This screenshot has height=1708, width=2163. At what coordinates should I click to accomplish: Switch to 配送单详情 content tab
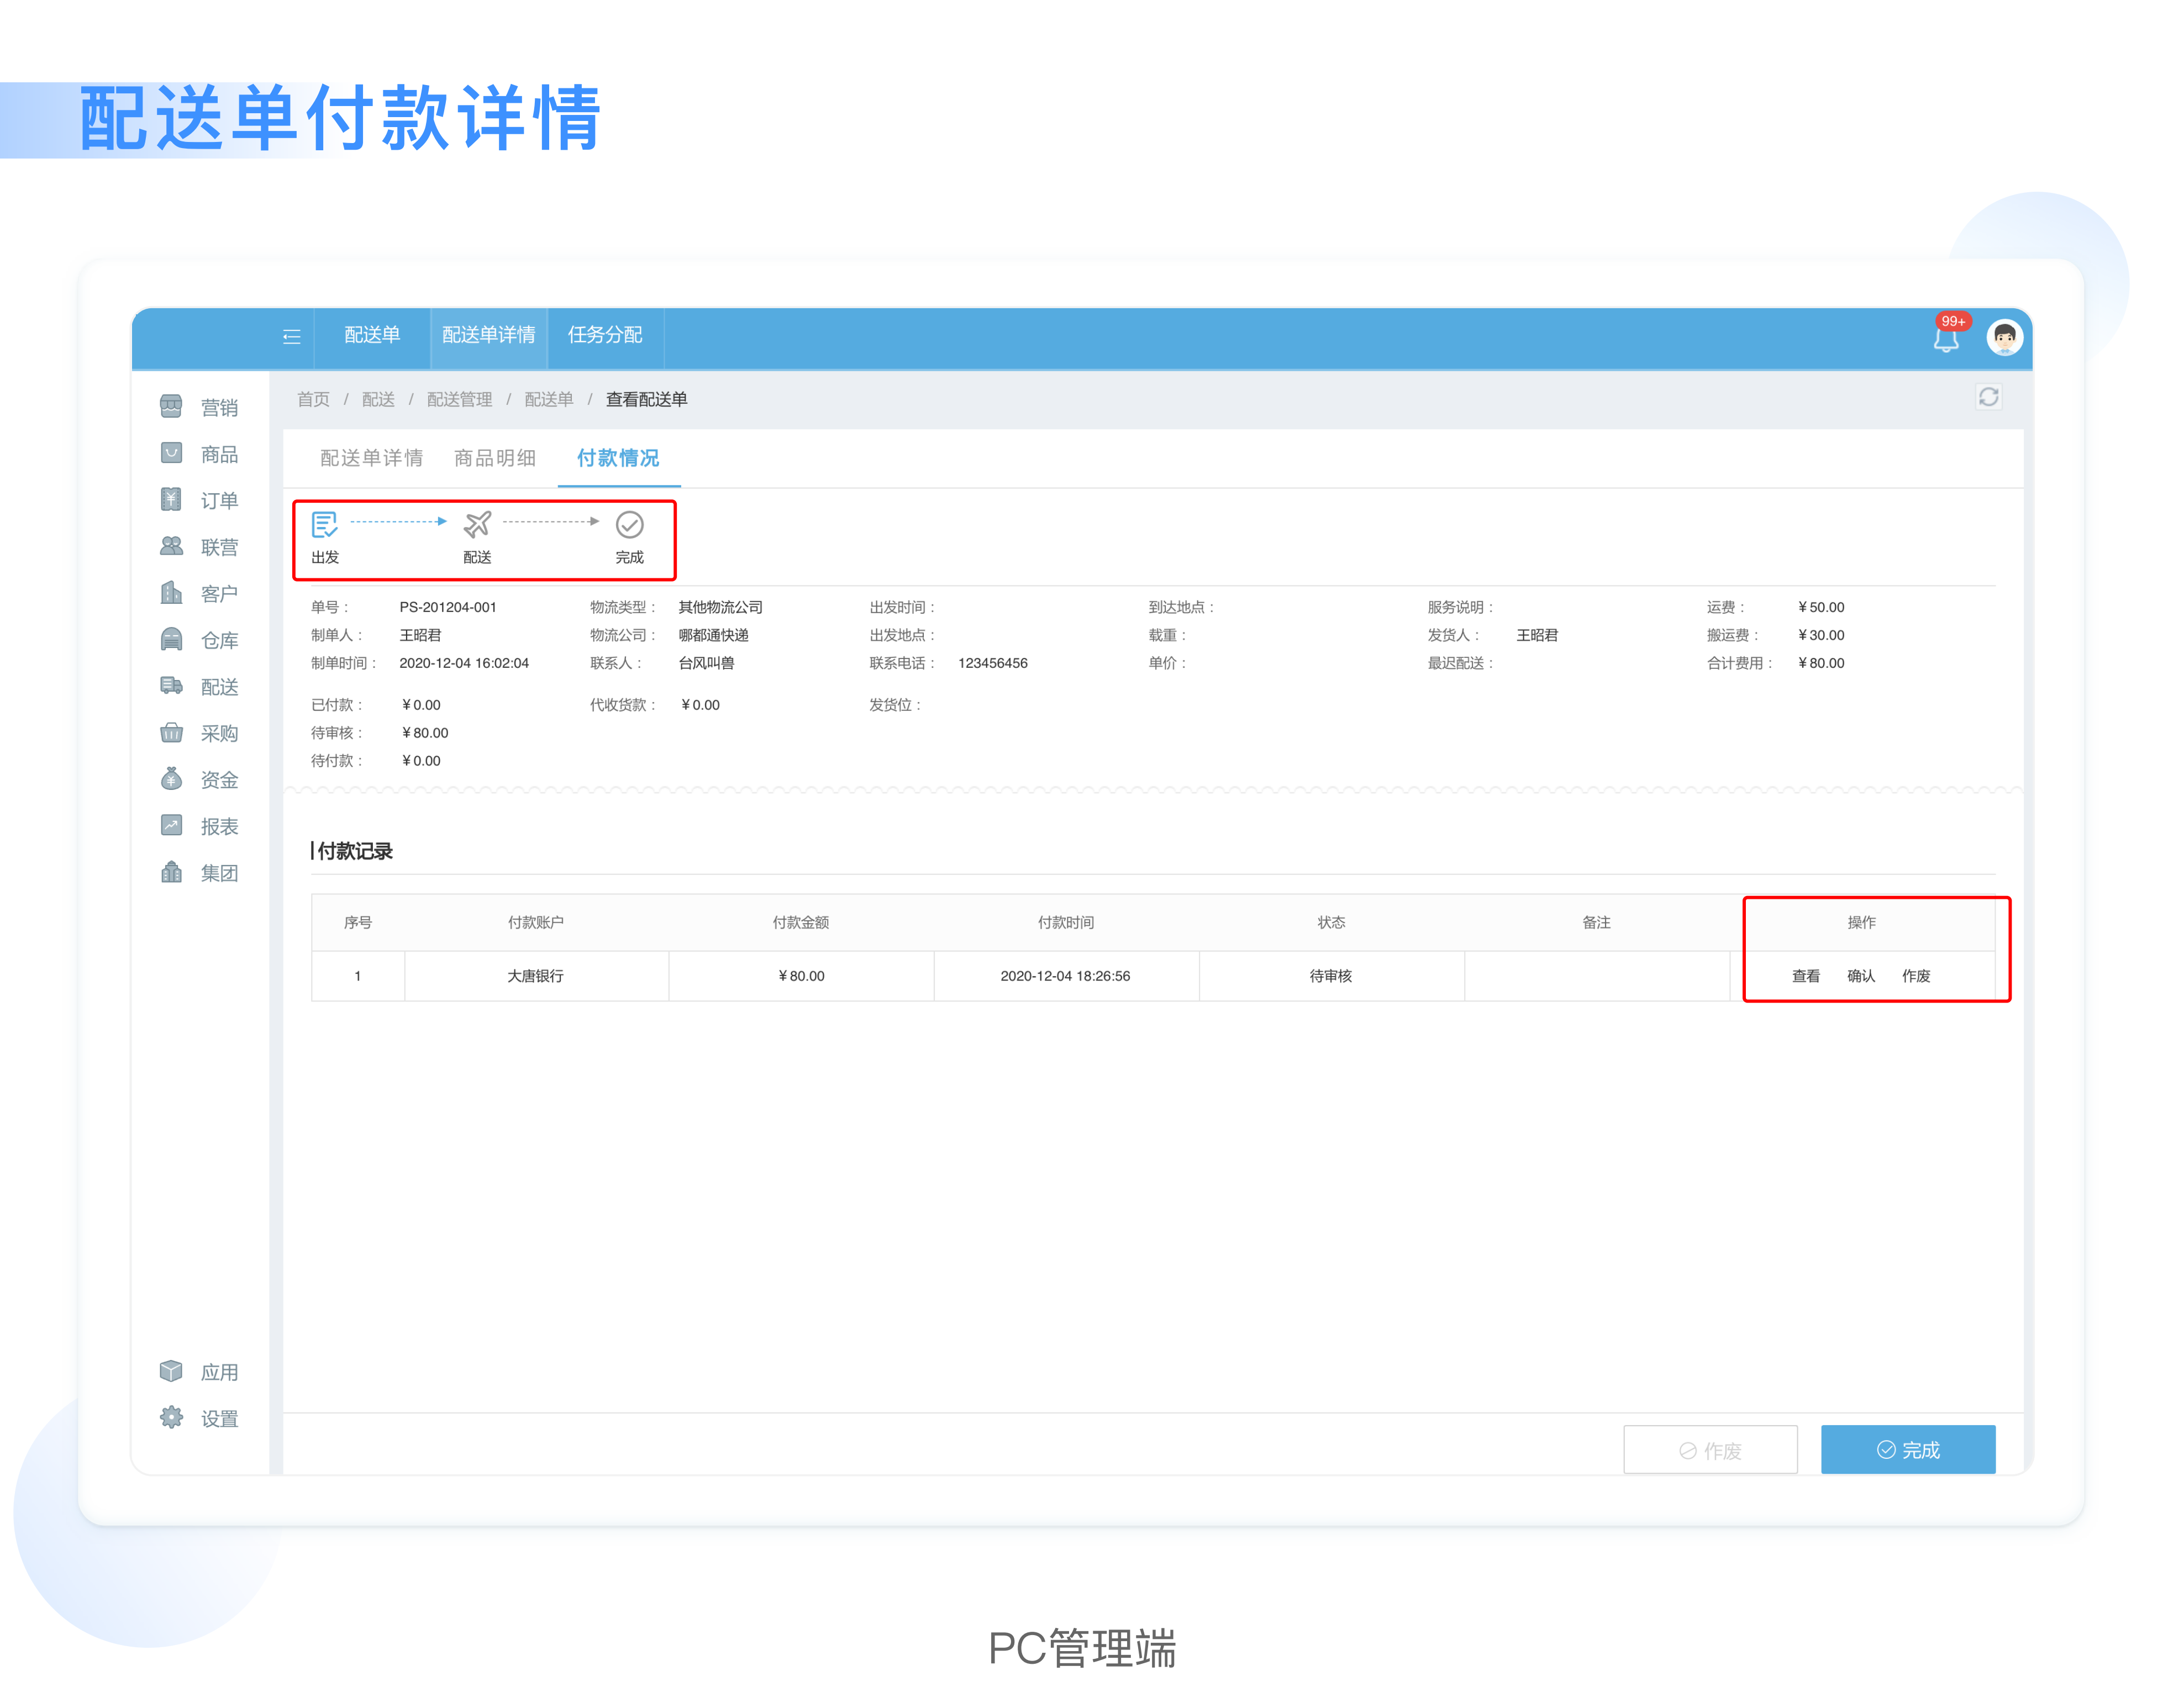(371, 458)
